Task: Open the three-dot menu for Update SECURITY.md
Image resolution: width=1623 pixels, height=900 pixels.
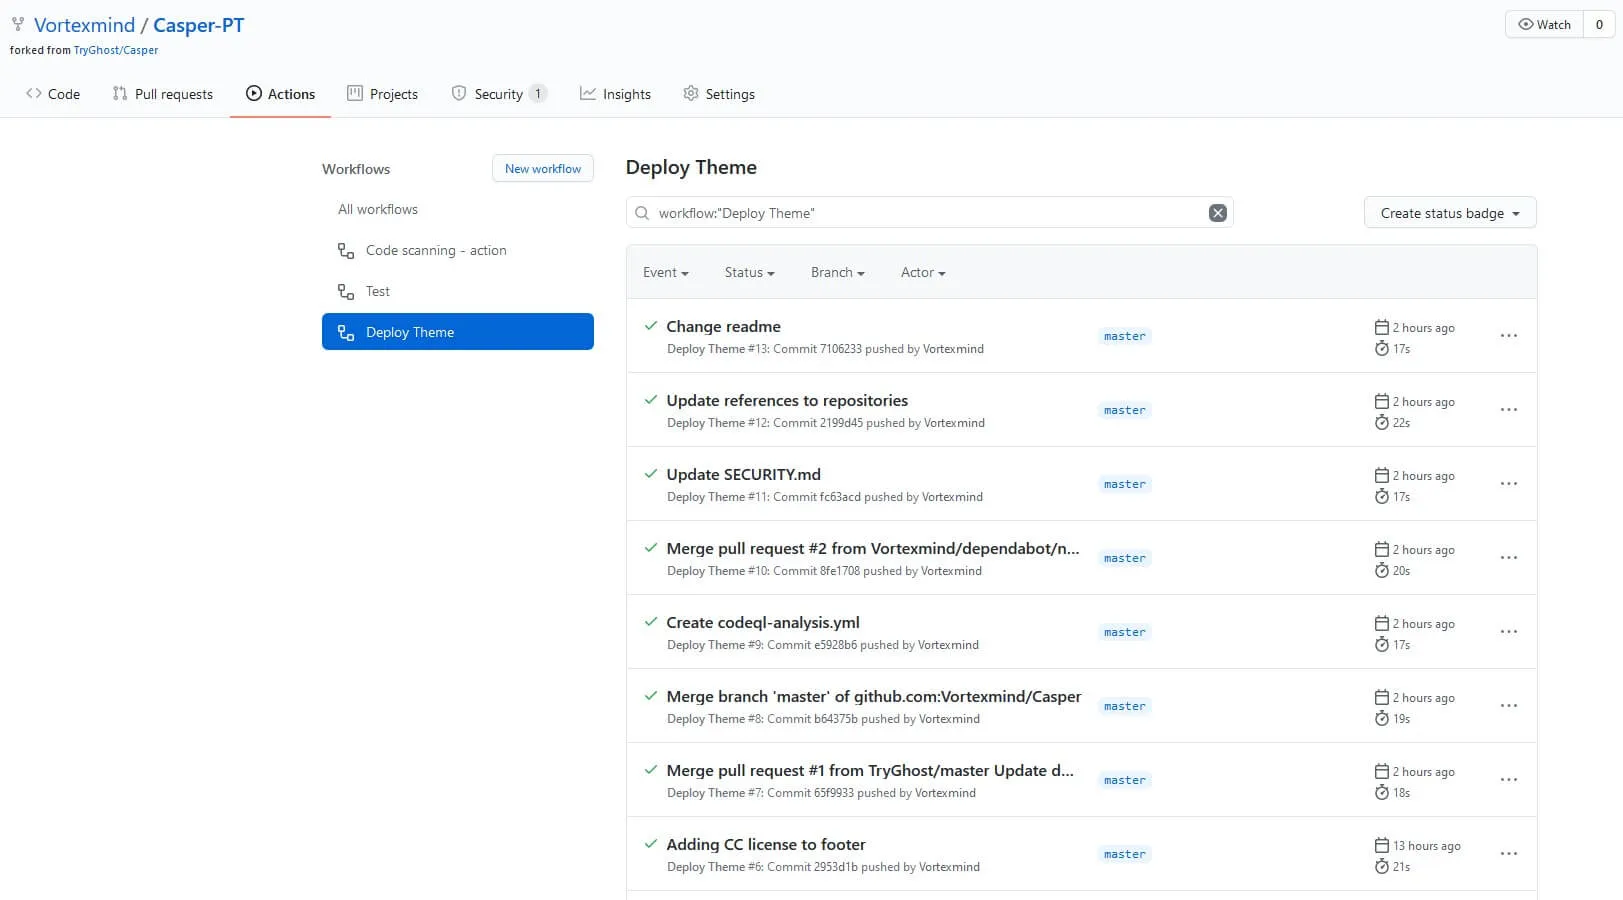Action: [x=1509, y=484]
